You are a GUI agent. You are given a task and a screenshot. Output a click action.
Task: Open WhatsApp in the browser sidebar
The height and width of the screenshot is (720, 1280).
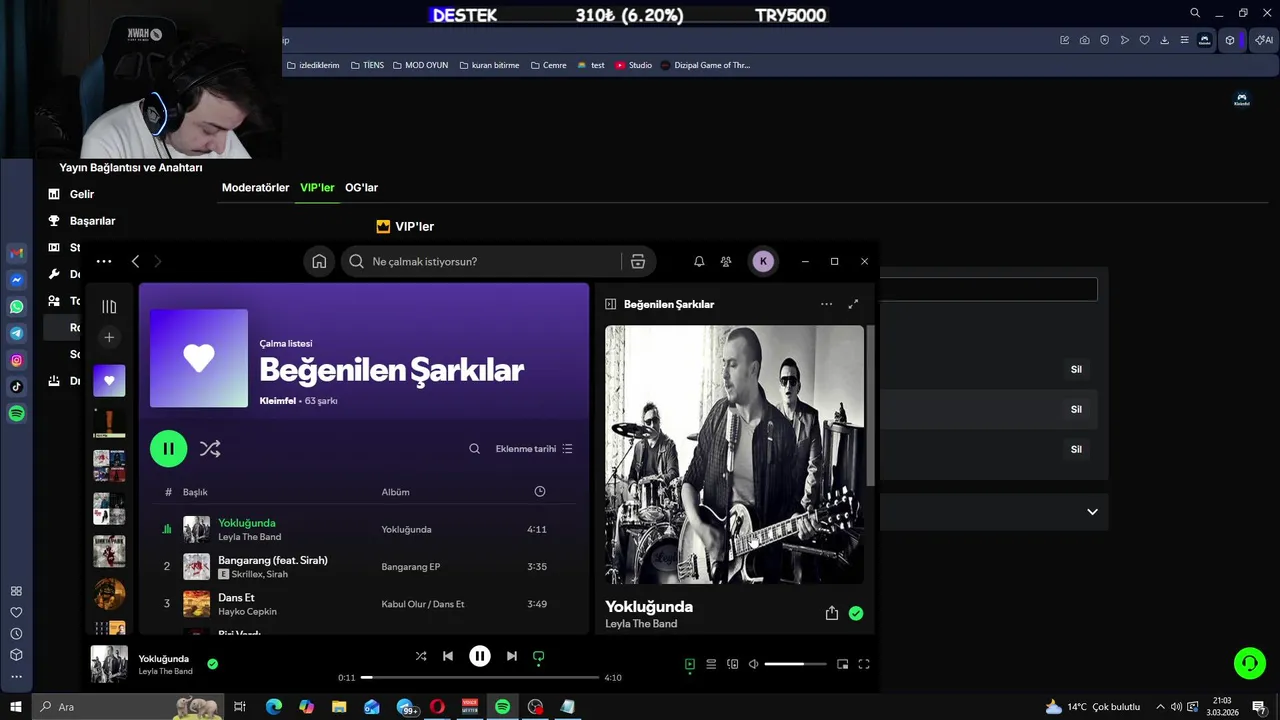click(17, 307)
